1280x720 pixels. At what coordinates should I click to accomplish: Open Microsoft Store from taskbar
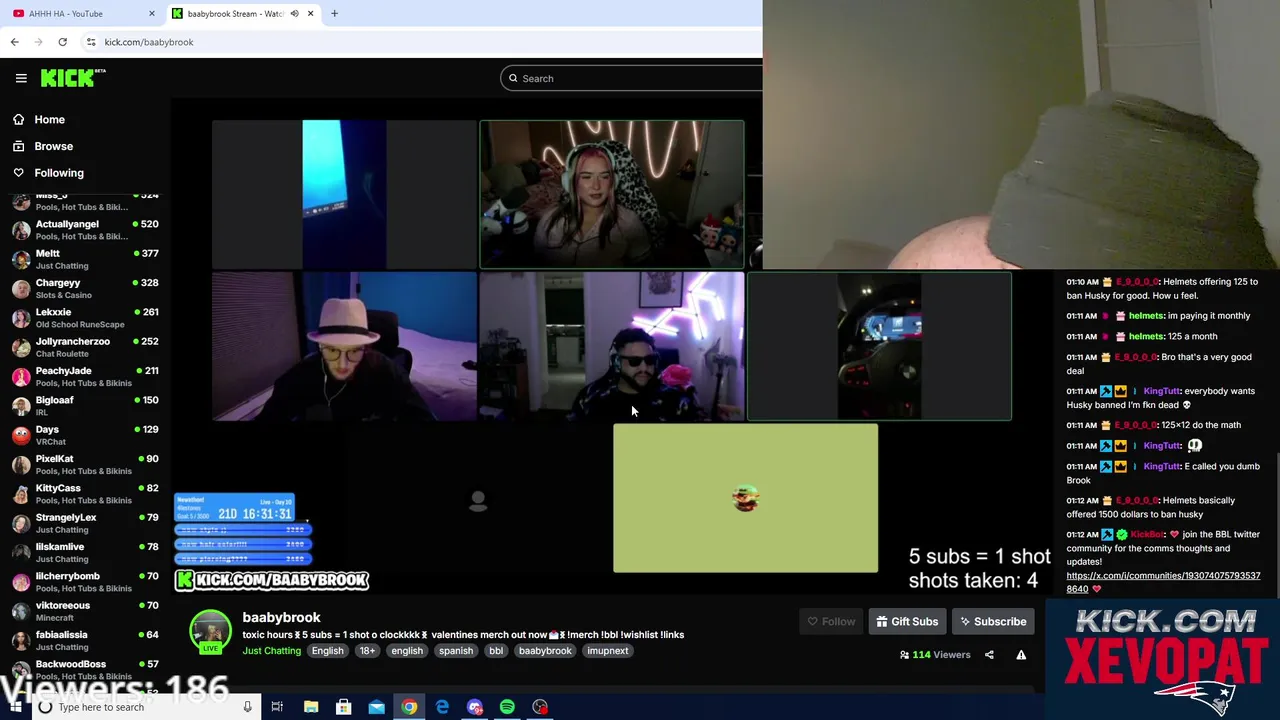(x=343, y=707)
